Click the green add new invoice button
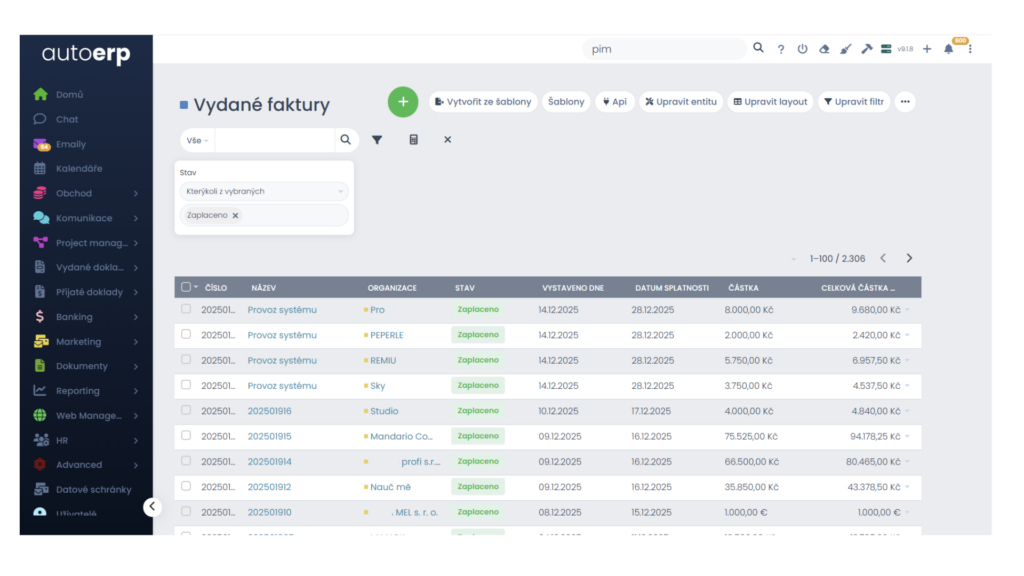The height and width of the screenshot is (576, 1024). [403, 102]
